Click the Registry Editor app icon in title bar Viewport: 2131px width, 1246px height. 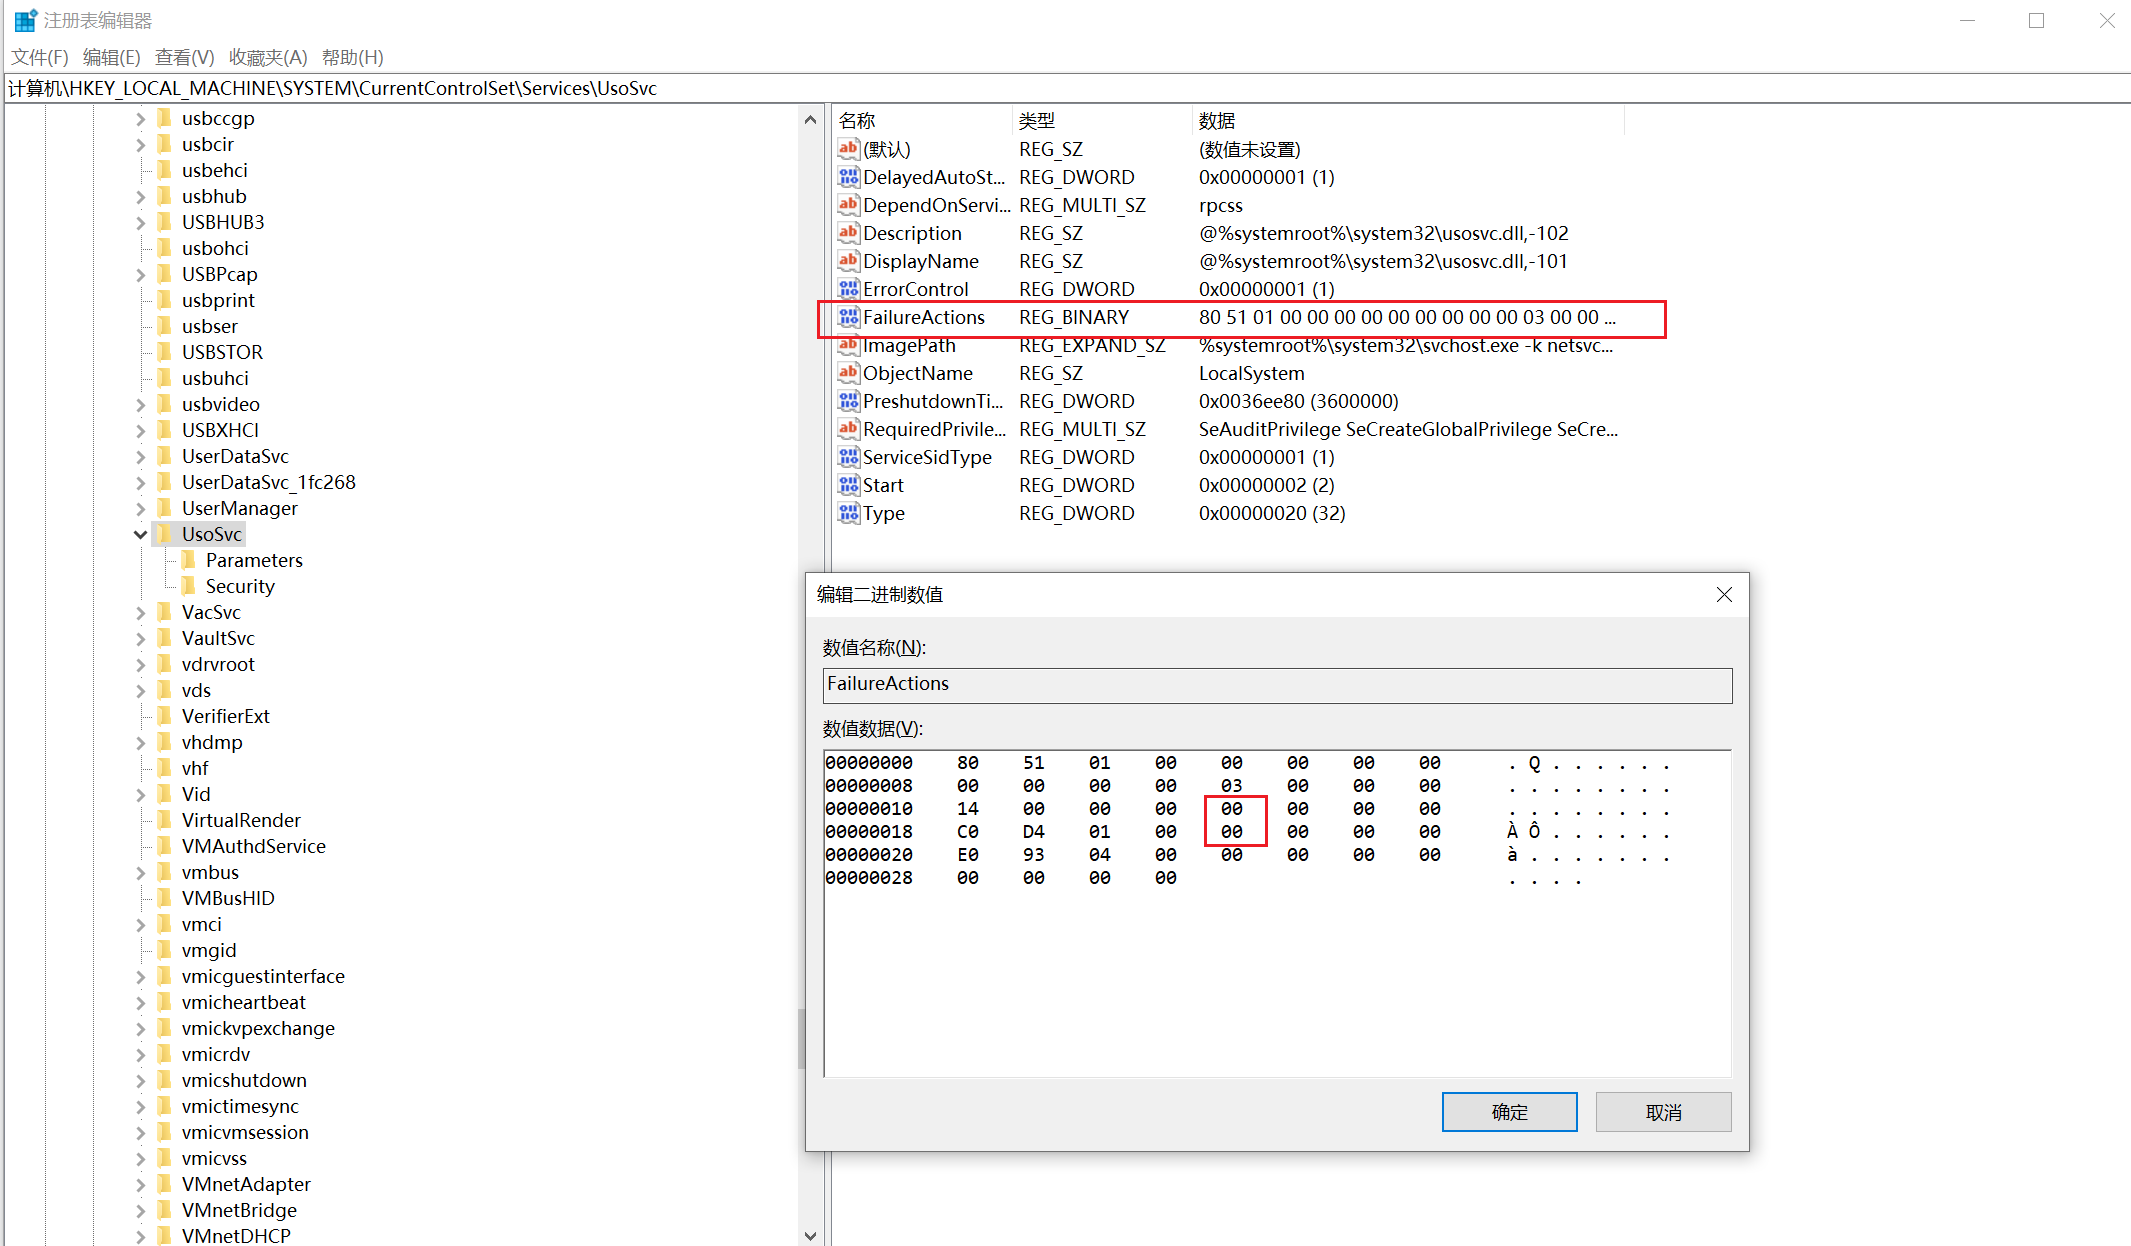click(25, 20)
